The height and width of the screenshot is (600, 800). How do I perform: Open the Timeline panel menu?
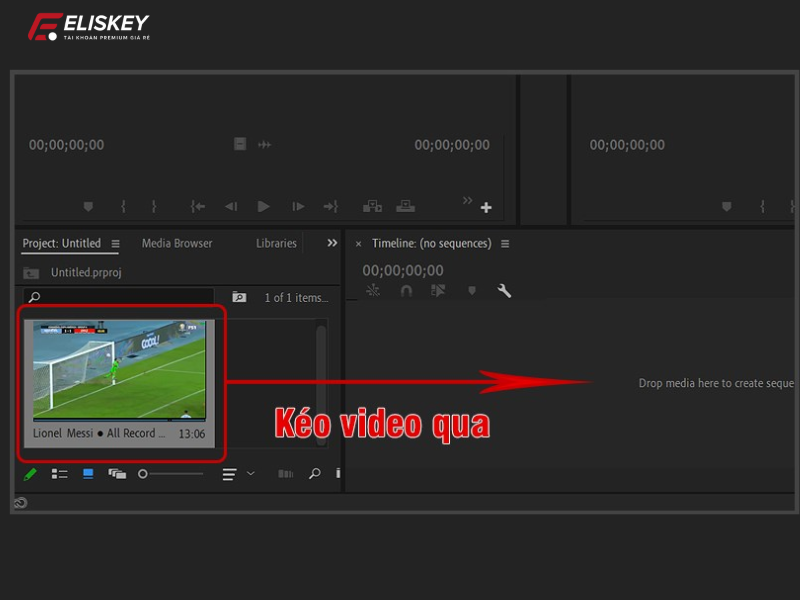(505, 243)
